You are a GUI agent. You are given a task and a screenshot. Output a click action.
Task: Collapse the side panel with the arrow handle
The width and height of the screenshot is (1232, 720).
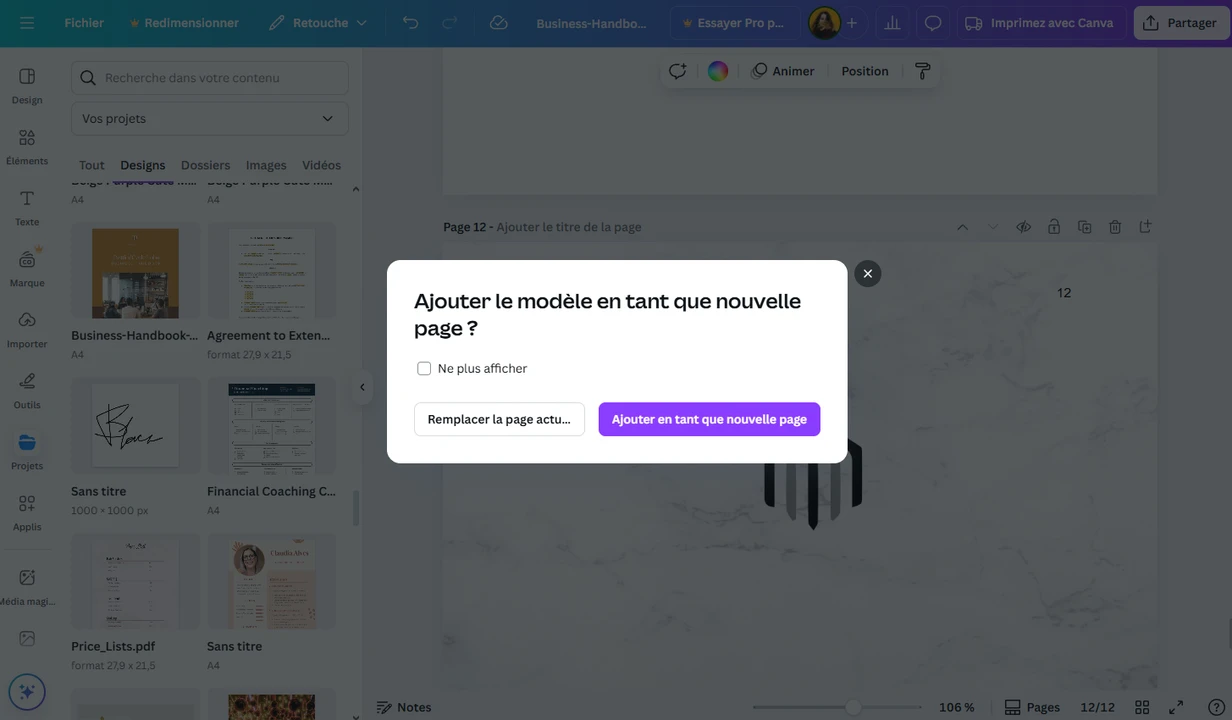pyautogui.click(x=362, y=388)
